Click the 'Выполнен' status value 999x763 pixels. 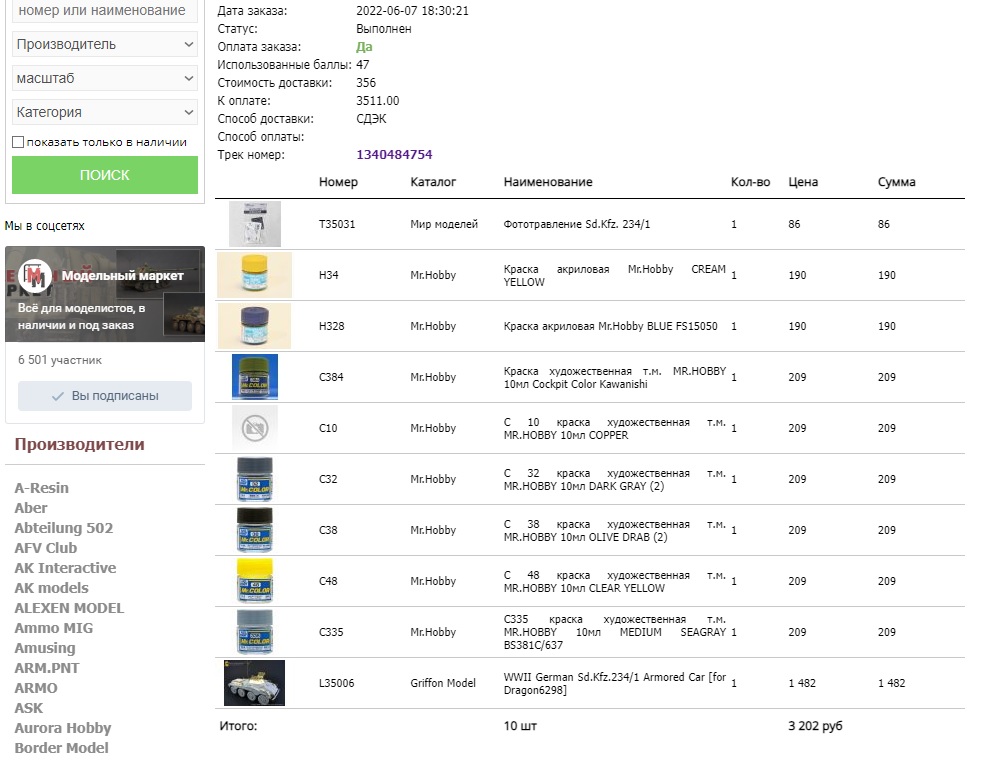[384, 29]
